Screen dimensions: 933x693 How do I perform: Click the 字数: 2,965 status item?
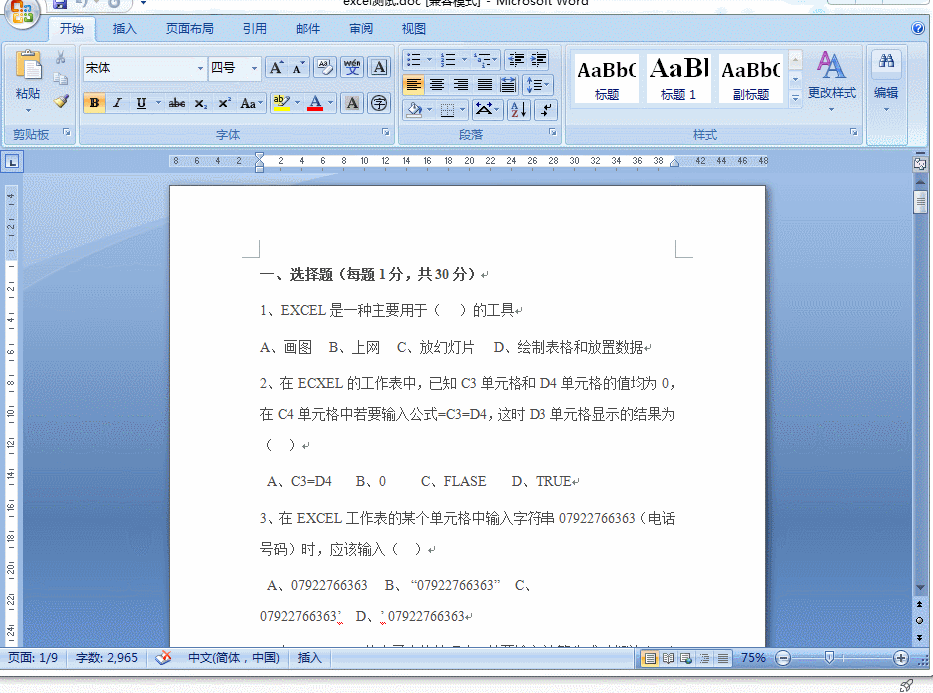click(107, 658)
